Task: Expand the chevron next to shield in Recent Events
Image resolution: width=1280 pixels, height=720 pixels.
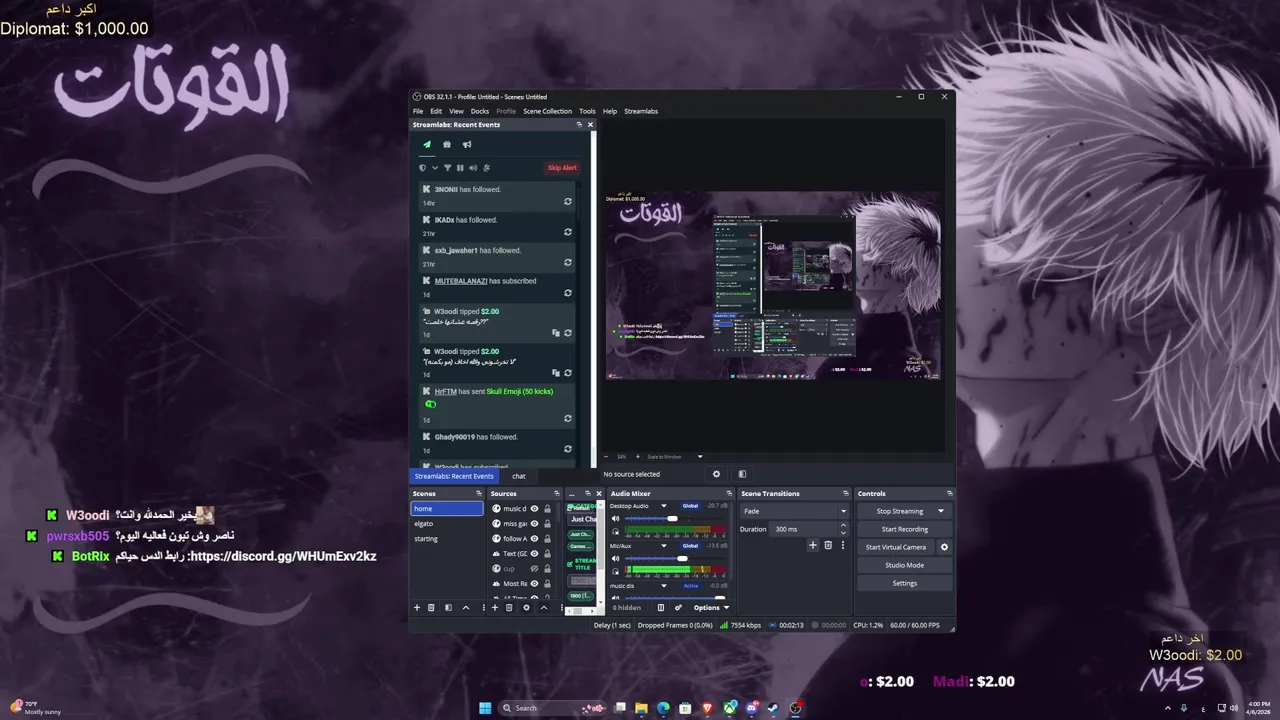Action: pyautogui.click(x=434, y=168)
